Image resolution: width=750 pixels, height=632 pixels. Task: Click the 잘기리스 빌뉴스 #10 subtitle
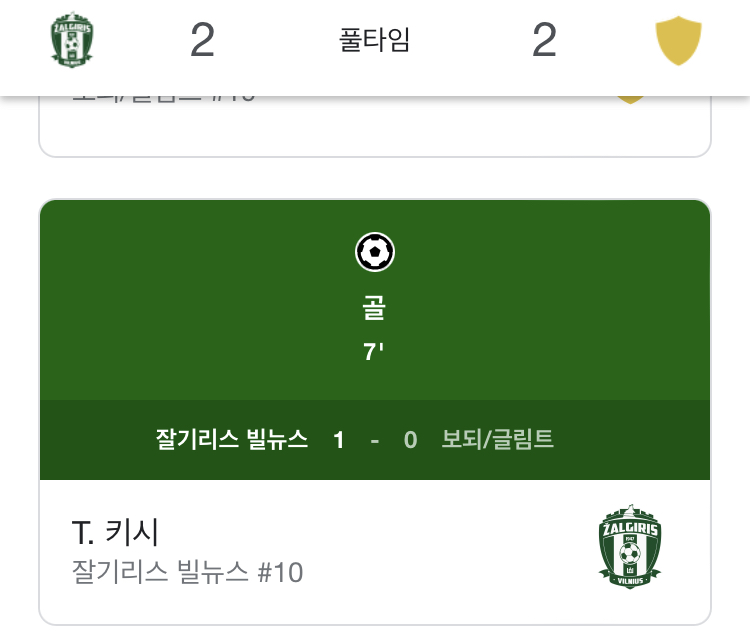click(187, 572)
